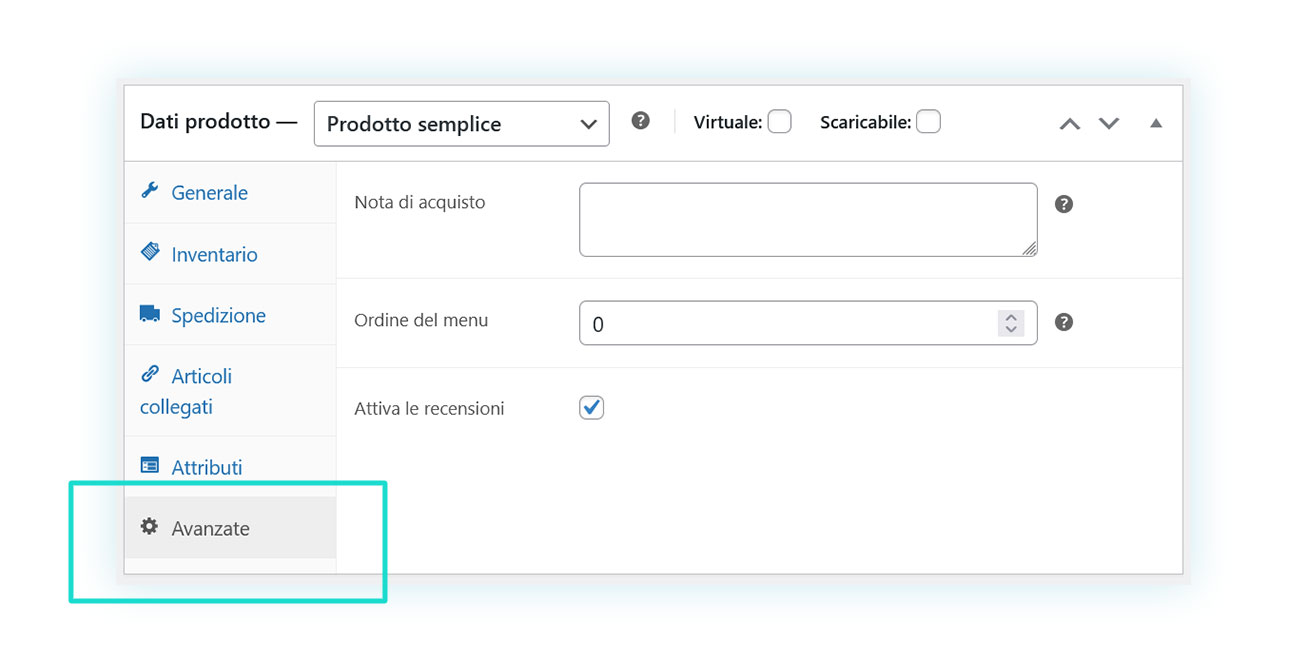
Task: Click the Virtuale label text
Action: (x=728, y=122)
